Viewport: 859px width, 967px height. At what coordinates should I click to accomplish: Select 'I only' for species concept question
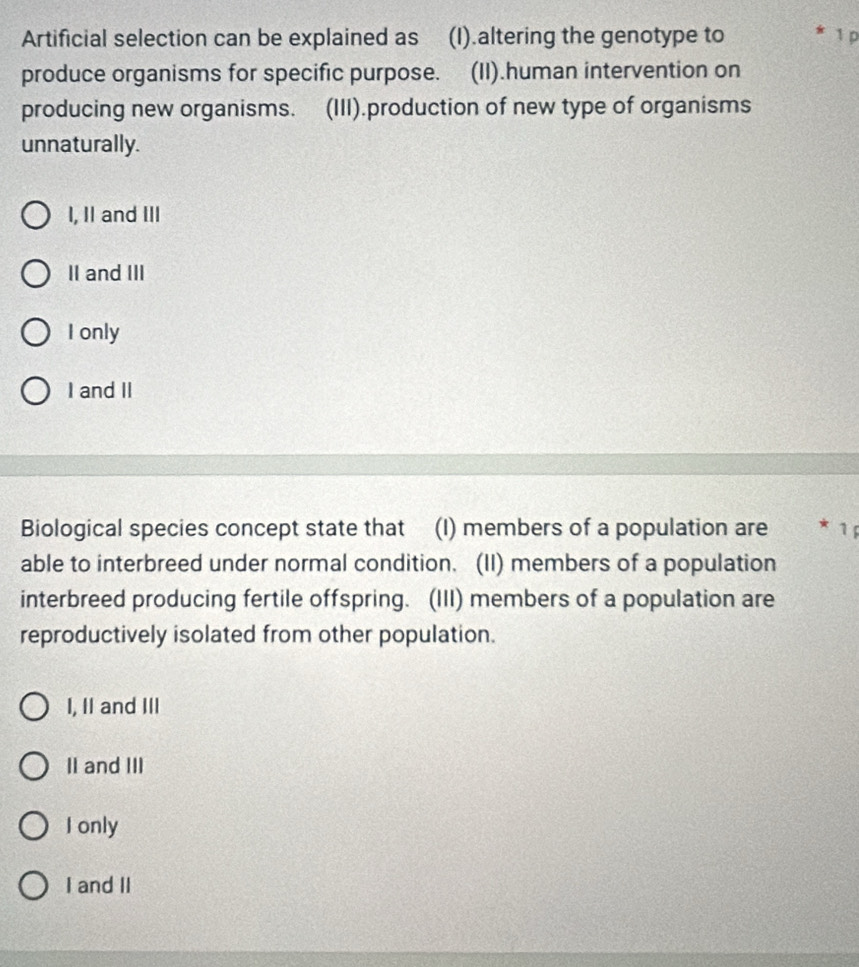36,825
